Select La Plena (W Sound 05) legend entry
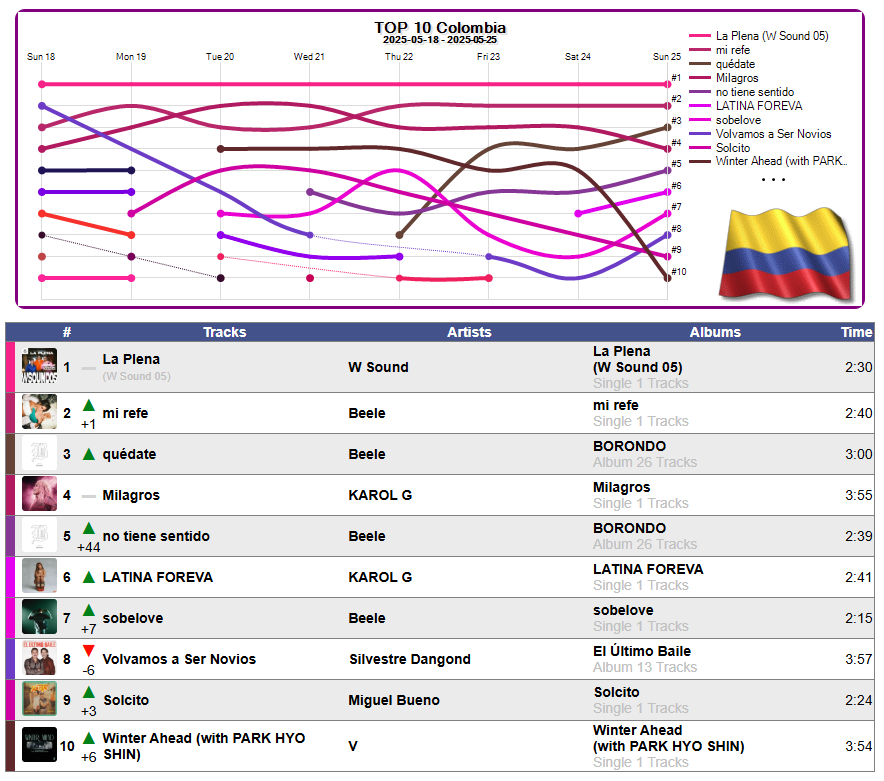This screenshot has height=781, width=884. coord(759,36)
